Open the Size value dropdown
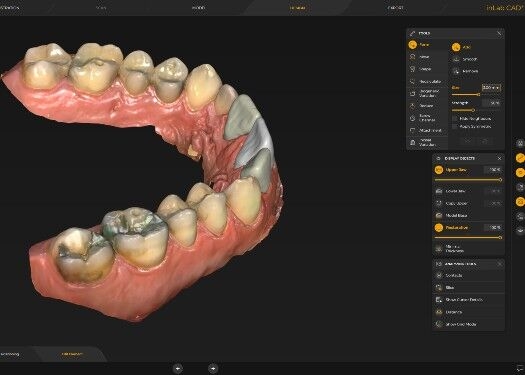525x375 pixels. (491, 88)
